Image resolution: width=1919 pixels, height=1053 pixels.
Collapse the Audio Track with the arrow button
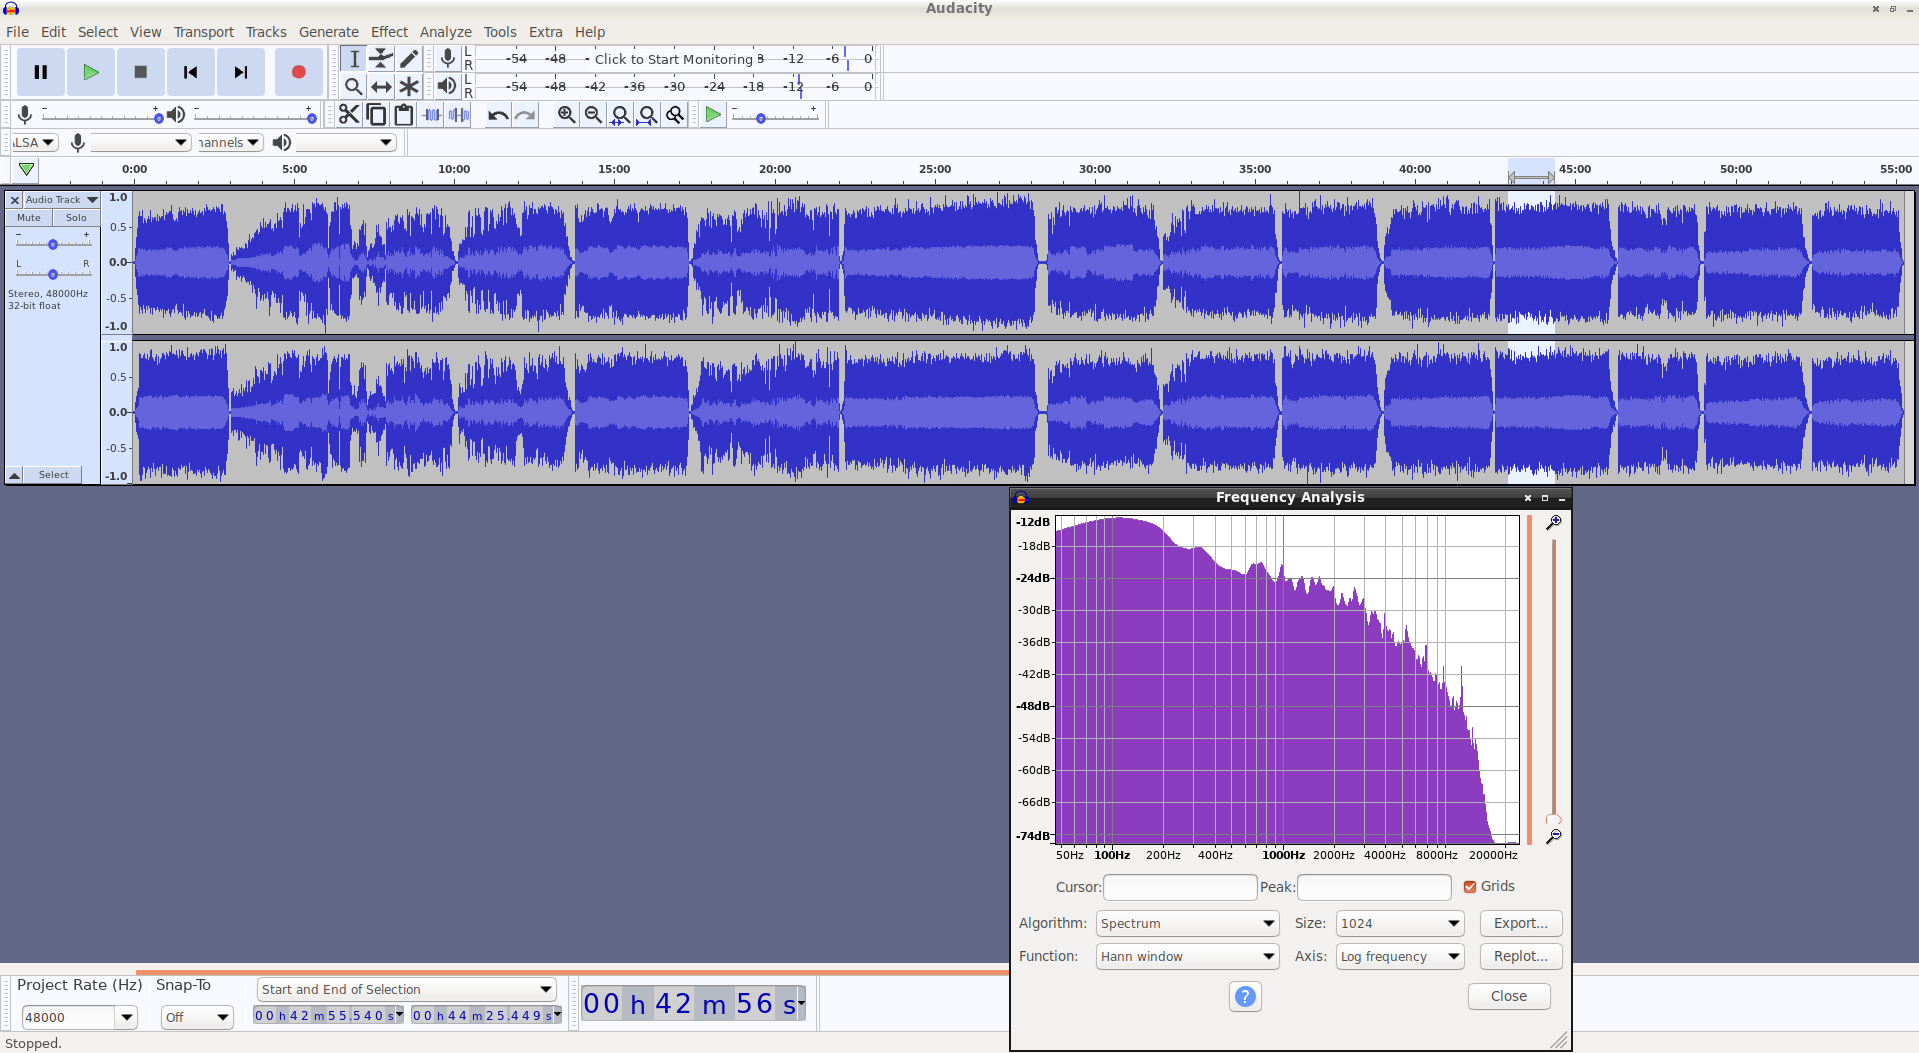pyautogui.click(x=15, y=475)
